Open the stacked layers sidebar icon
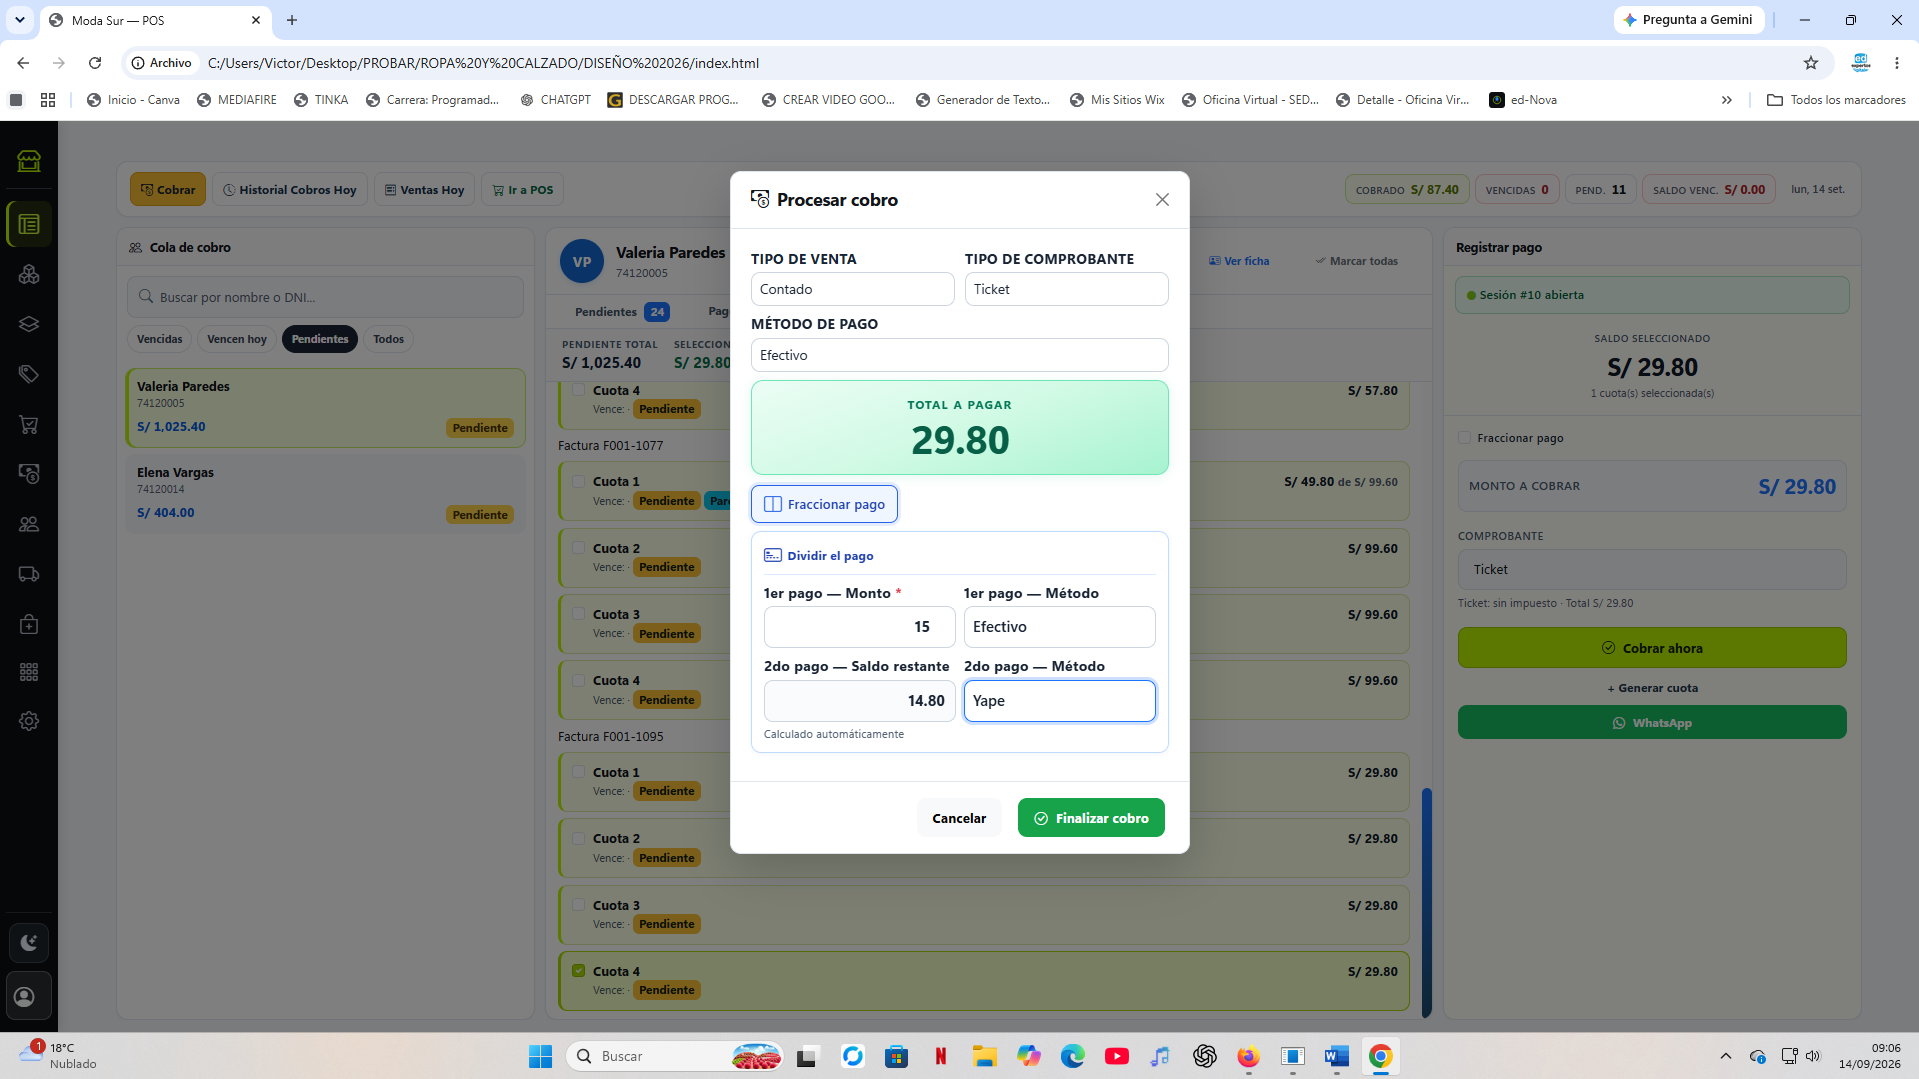Image resolution: width=1919 pixels, height=1079 pixels. [29, 324]
